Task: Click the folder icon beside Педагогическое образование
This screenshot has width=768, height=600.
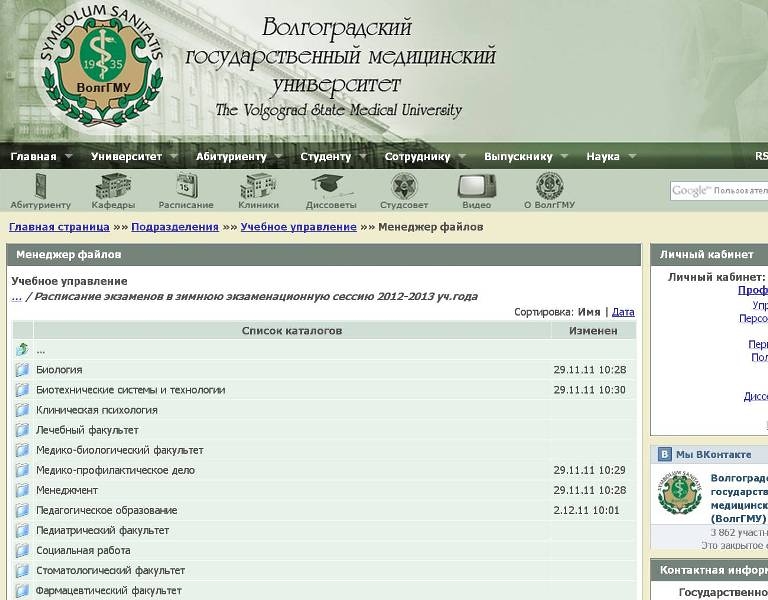Action: [22, 510]
